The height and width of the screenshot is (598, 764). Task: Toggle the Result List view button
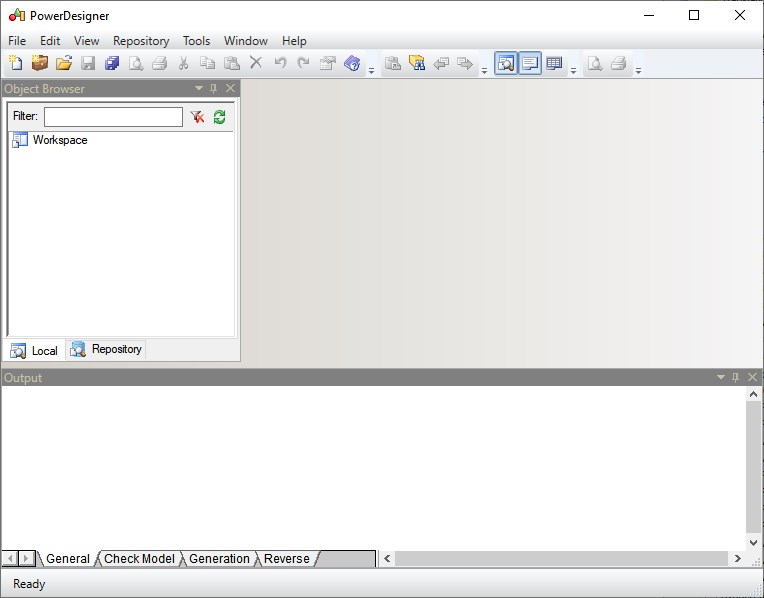click(x=554, y=63)
